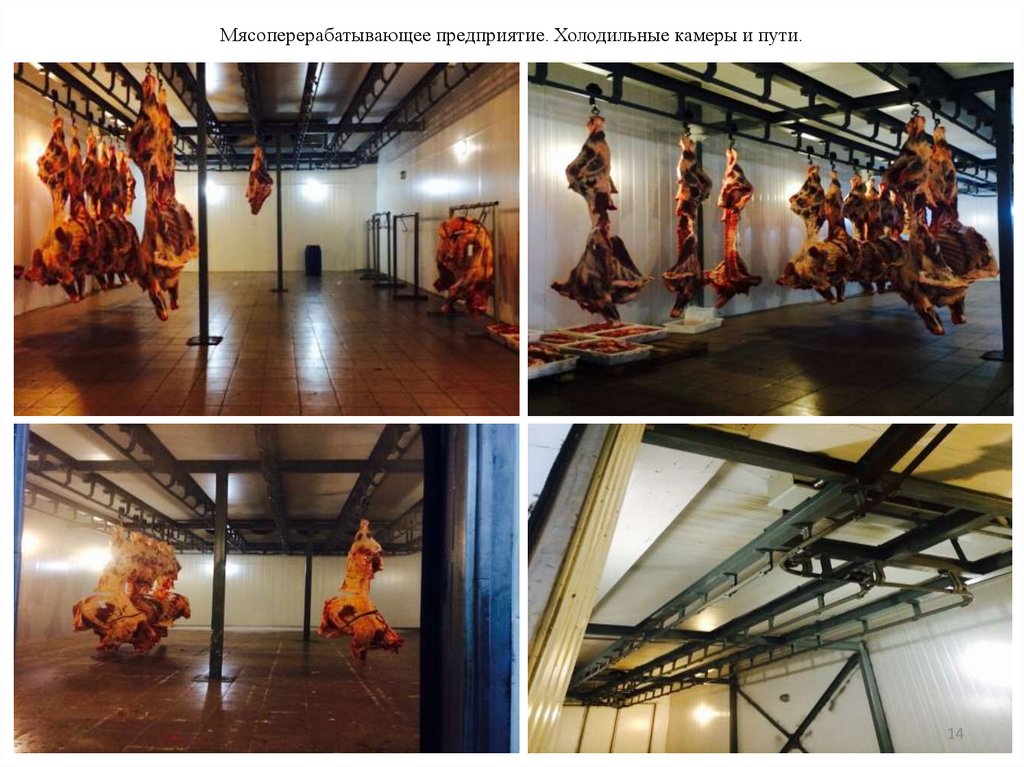Click the slide number 14
The height and width of the screenshot is (767, 1024).
click(955, 734)
